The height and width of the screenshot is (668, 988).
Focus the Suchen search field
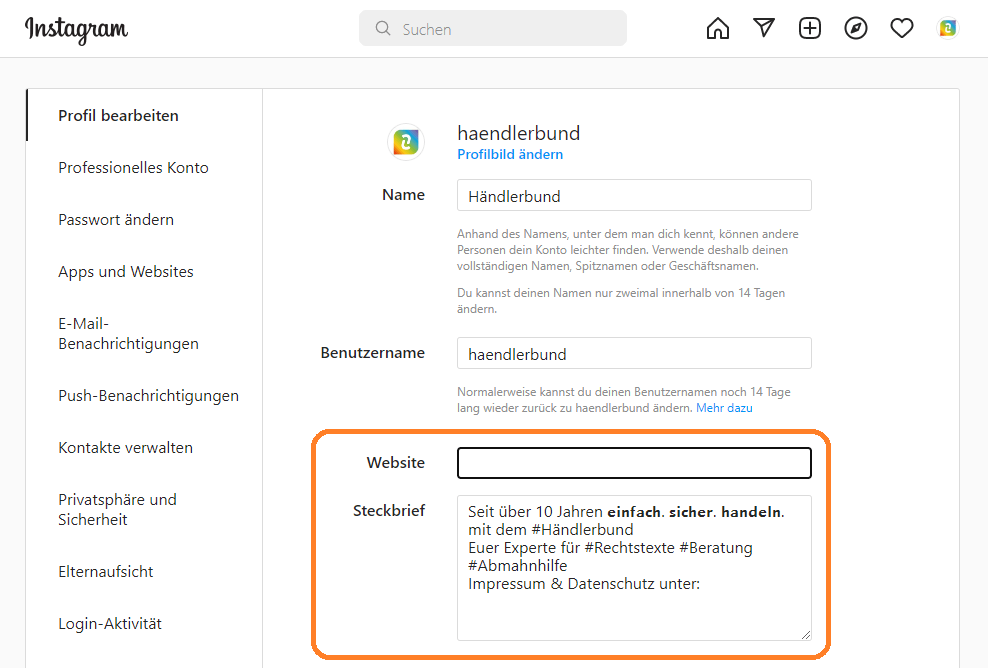[493, 28]
